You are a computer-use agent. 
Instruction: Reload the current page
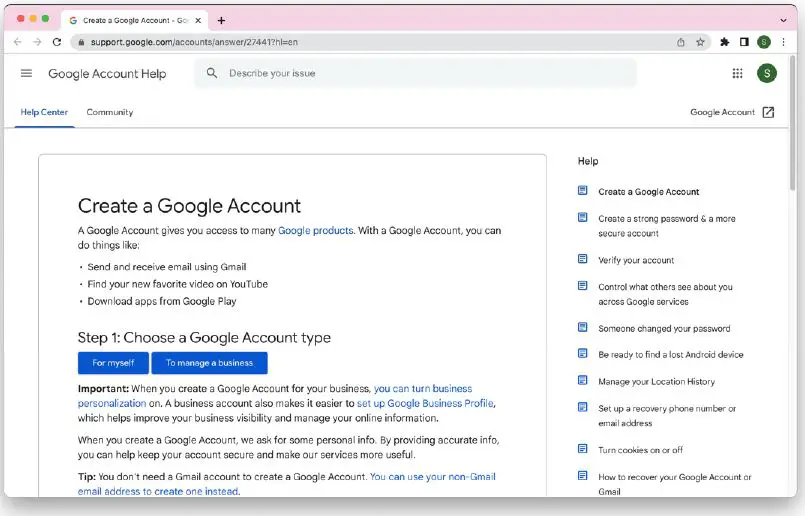pos(57,42)
